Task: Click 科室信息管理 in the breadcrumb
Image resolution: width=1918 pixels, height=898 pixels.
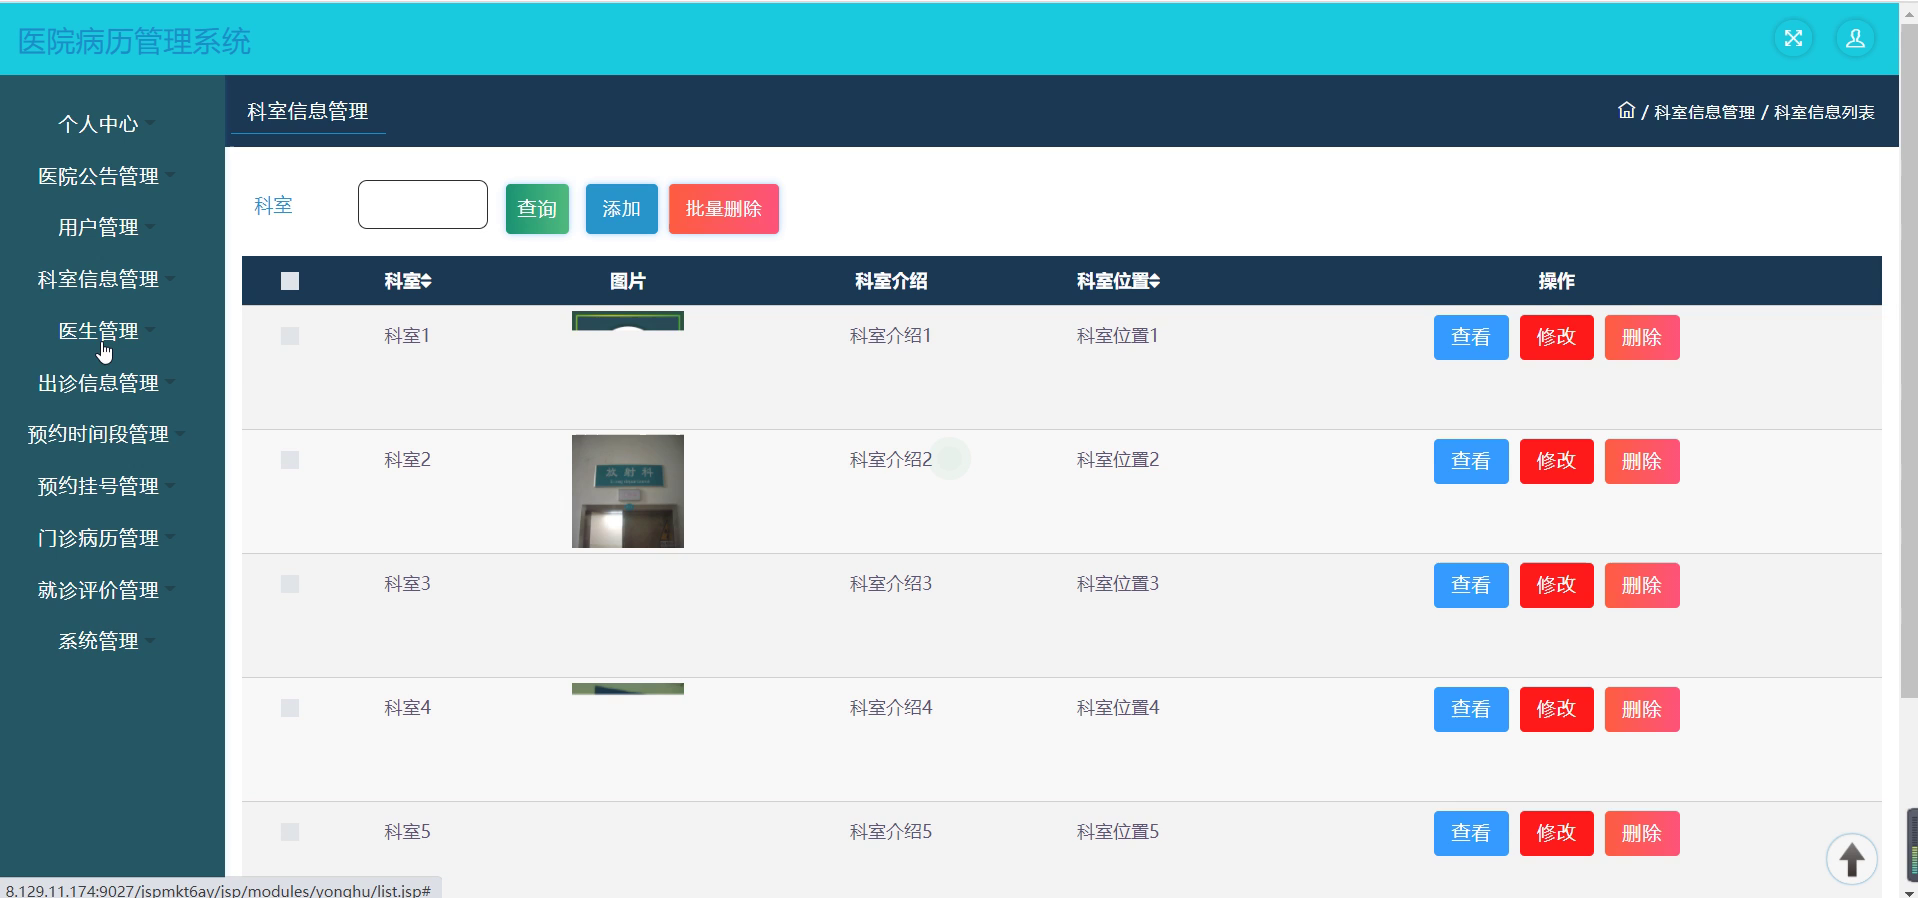Action: (x=1704, y=112)
